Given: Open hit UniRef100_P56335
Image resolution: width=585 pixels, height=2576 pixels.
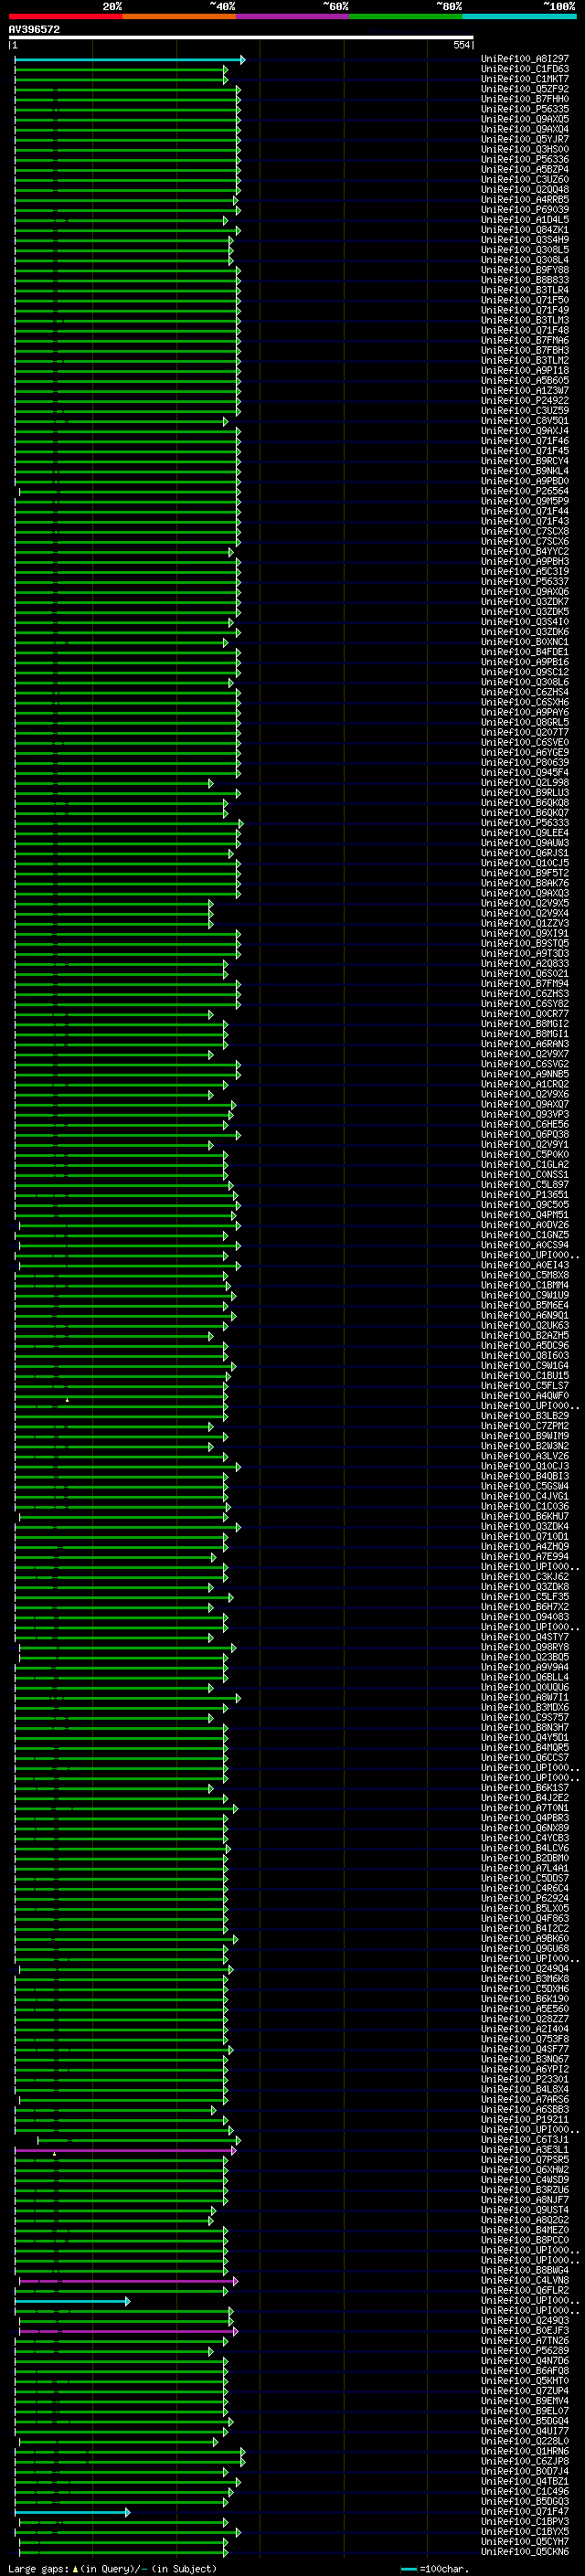Looking at the screenshot, I should point(525,109).
